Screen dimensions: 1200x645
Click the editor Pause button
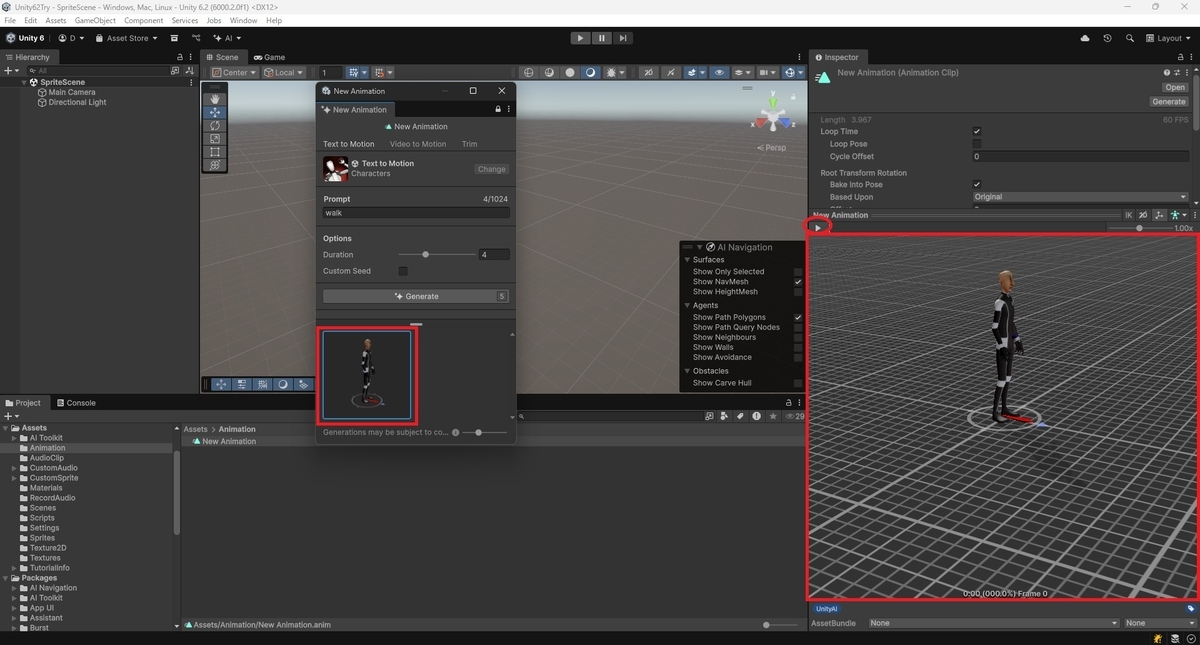click(x=601, y=38)
